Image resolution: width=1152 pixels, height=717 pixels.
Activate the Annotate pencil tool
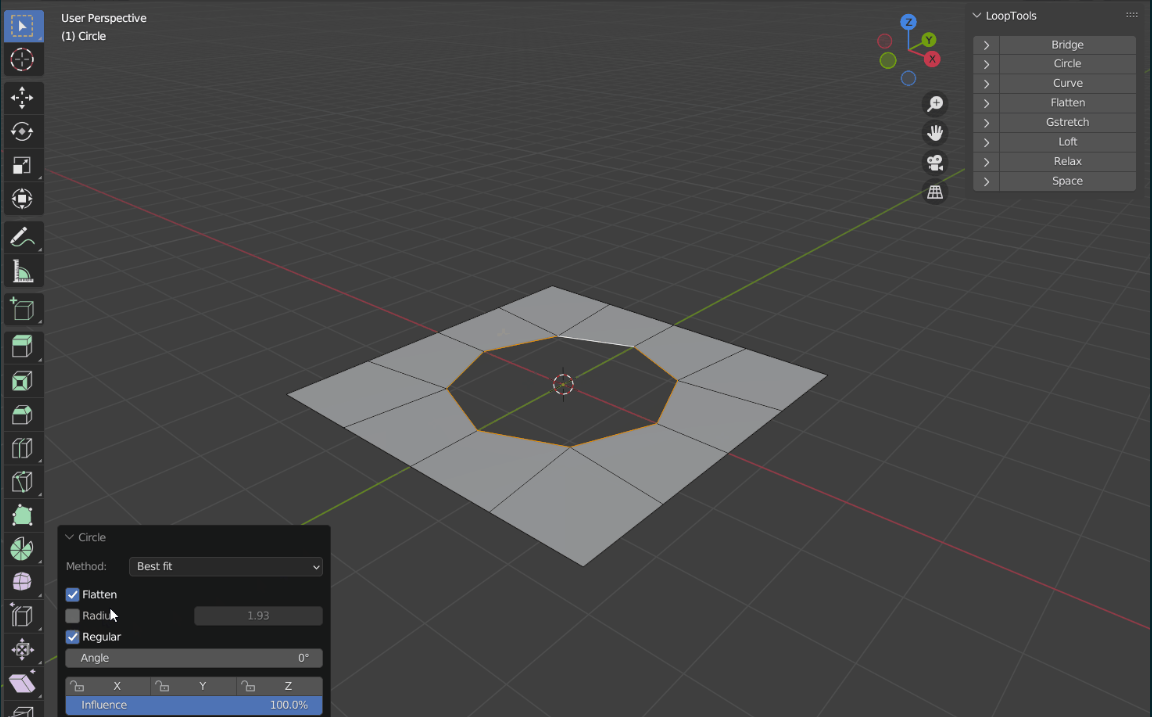pyautogui.click(x=23, y=237)
